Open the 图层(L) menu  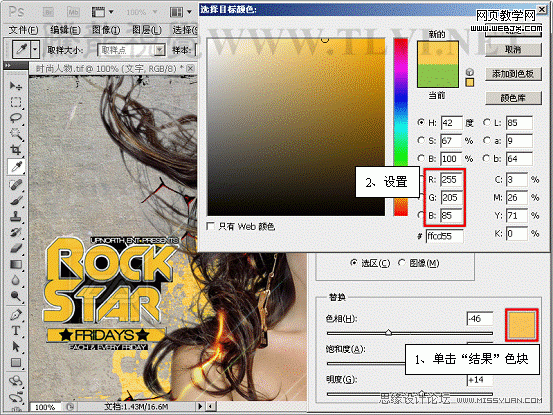(147, 30)
